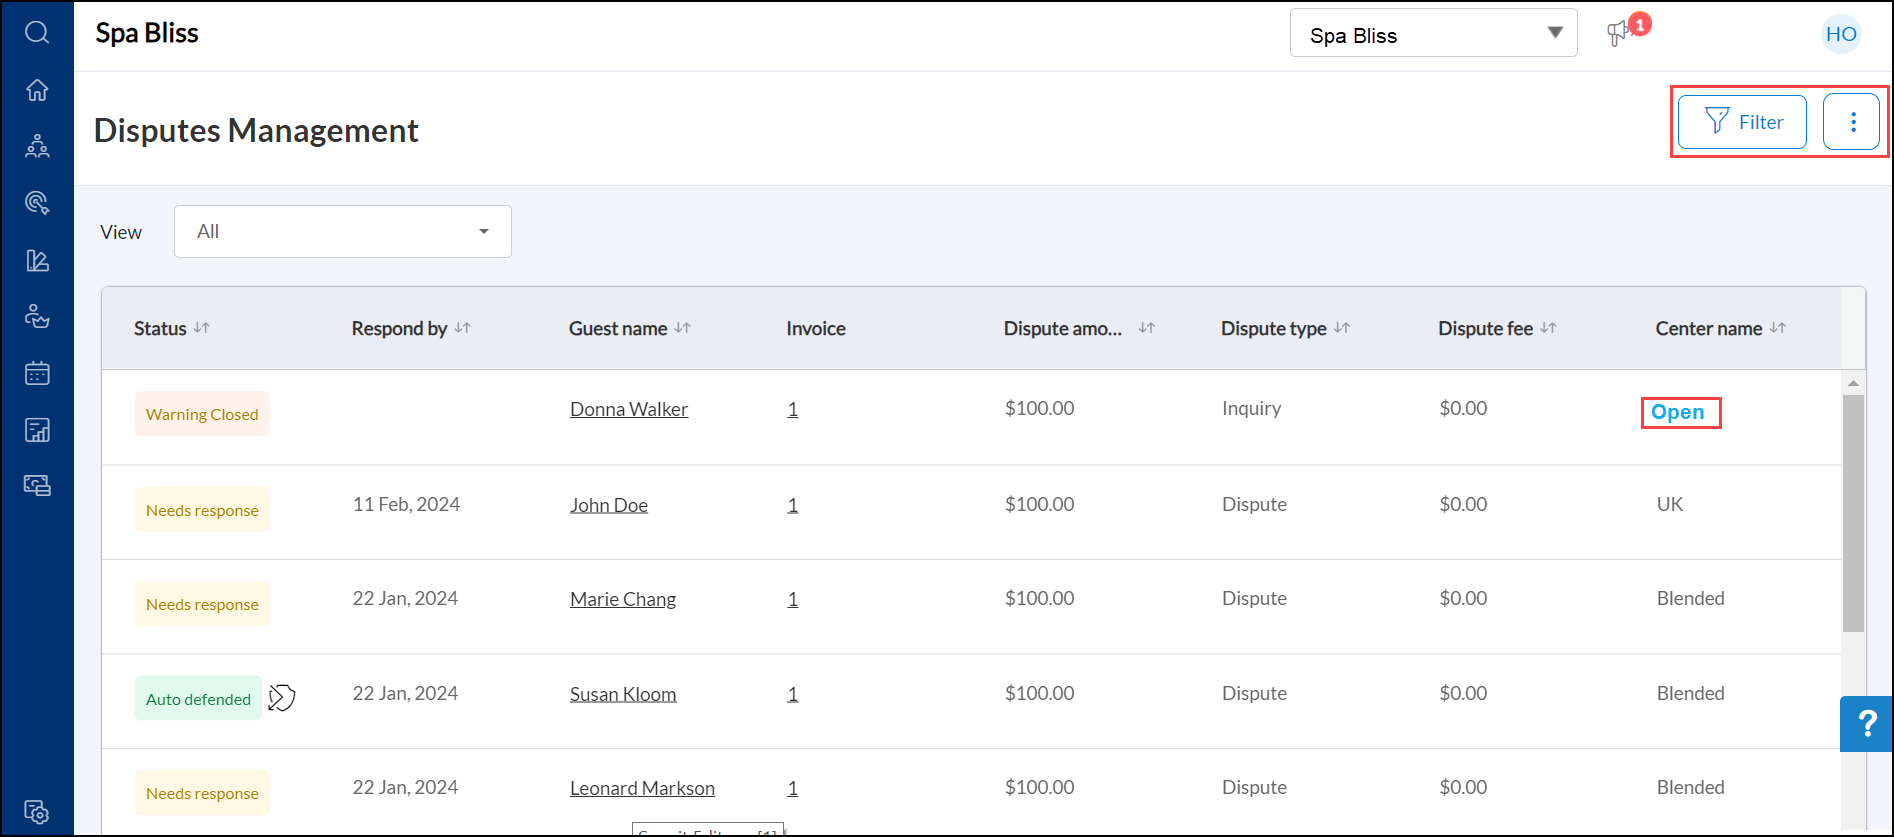Sort by Dispute fee column

[1548, 328]
